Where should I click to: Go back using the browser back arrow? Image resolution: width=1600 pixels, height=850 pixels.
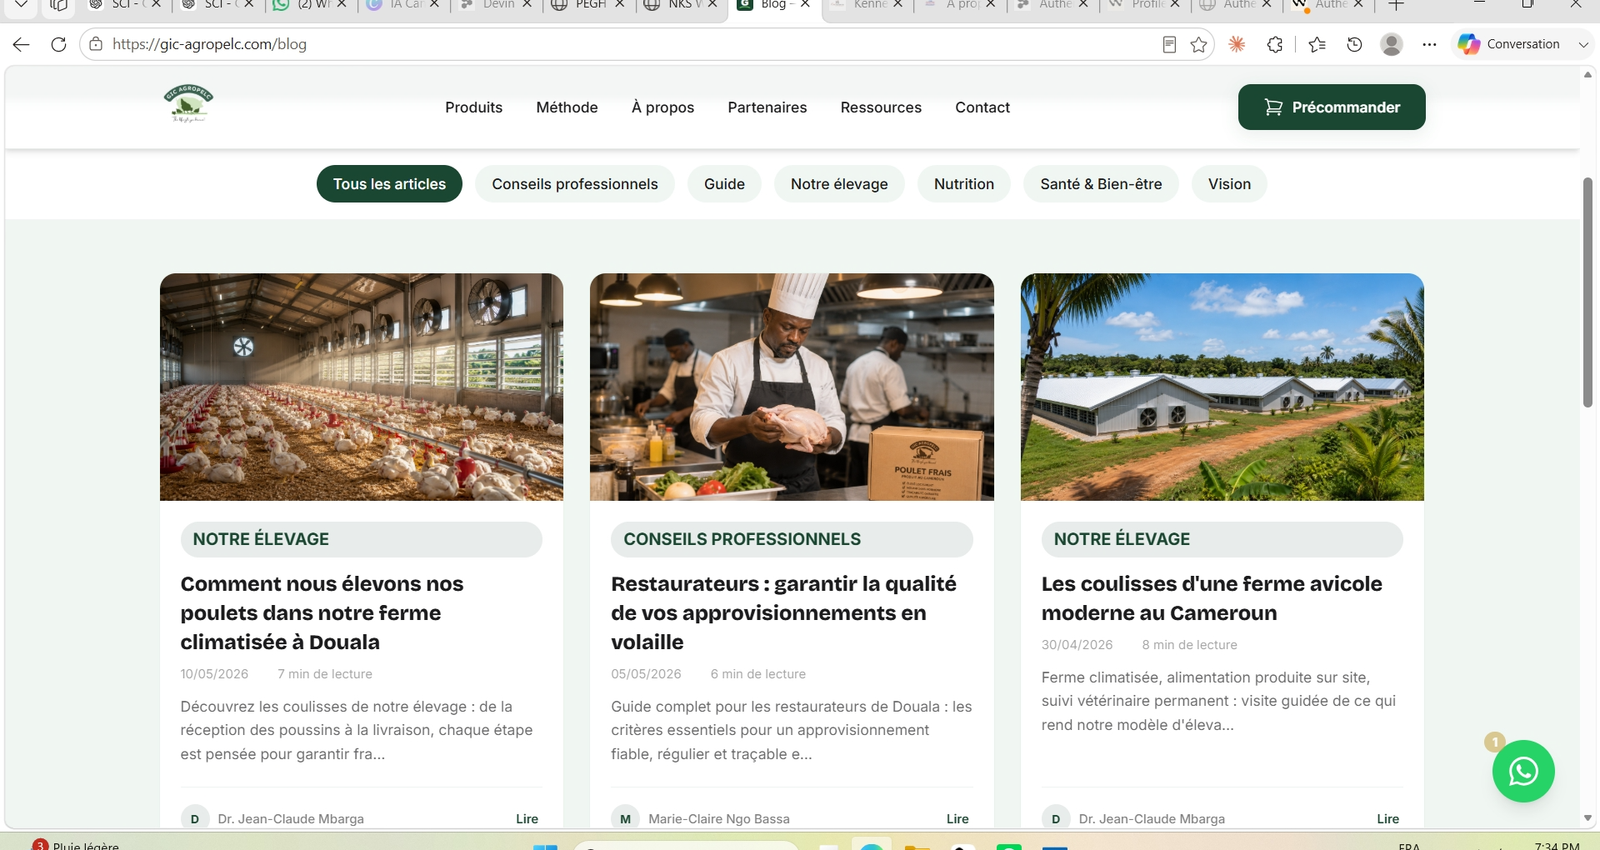(21, 44)
